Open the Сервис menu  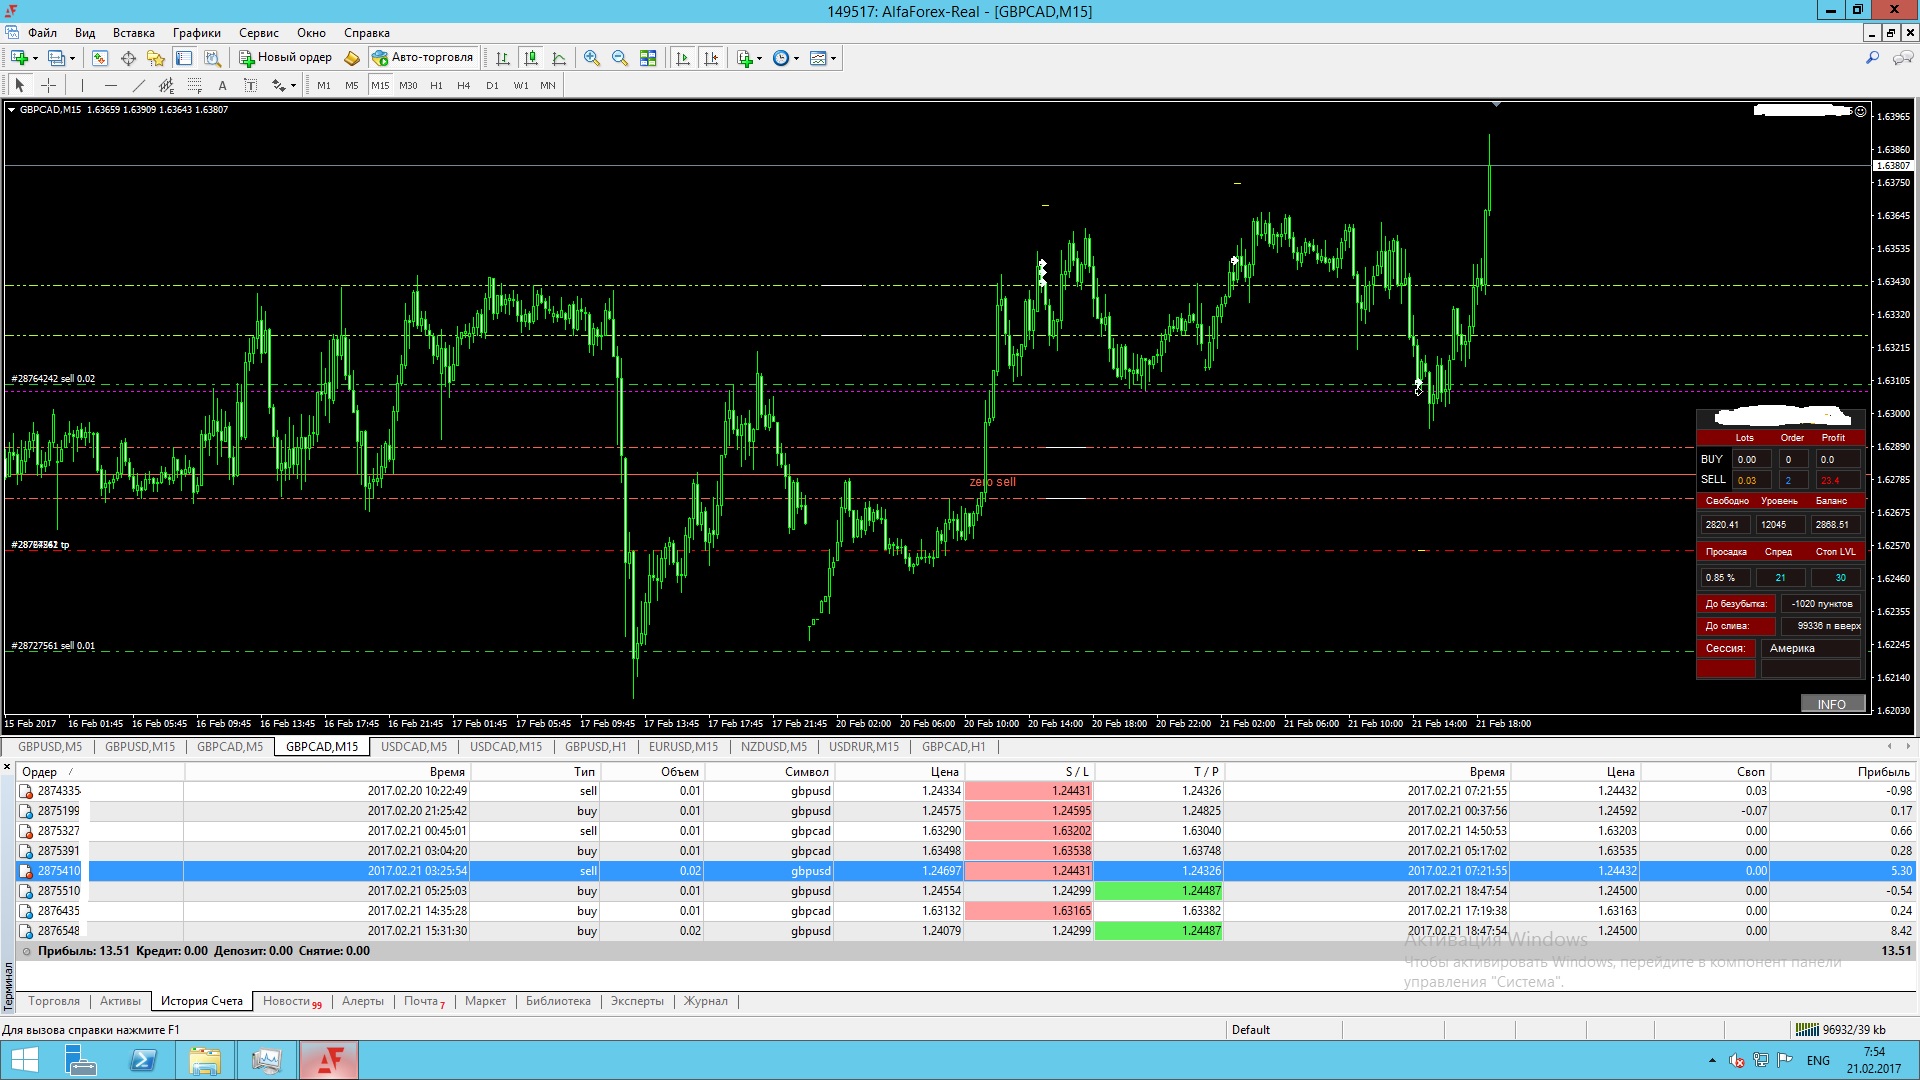pyautogui.click(x=258, y=33)
